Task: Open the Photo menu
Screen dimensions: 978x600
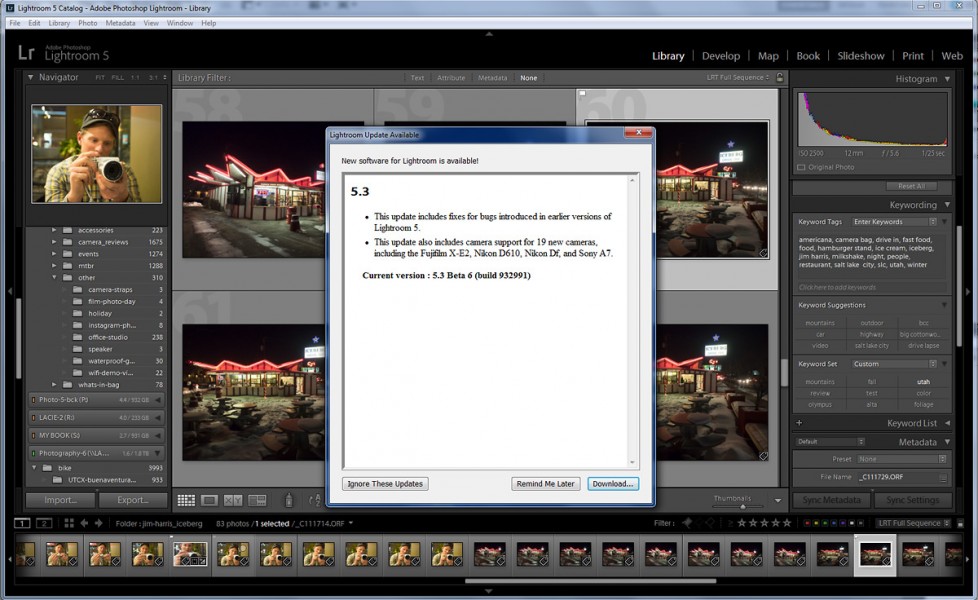Action: (87, 23)
